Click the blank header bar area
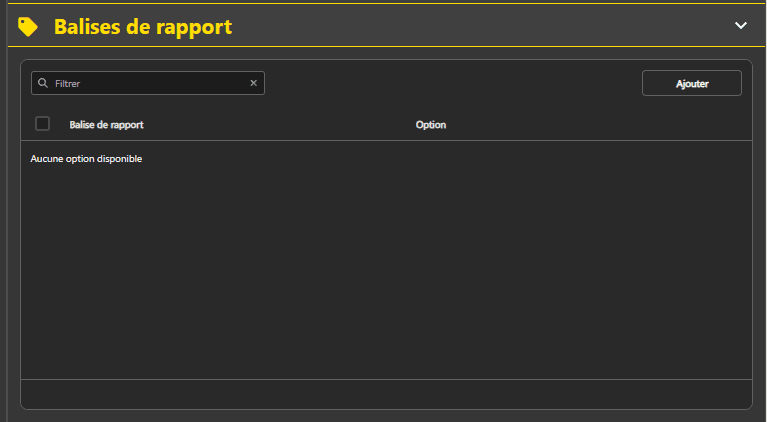 pos(480,26)
